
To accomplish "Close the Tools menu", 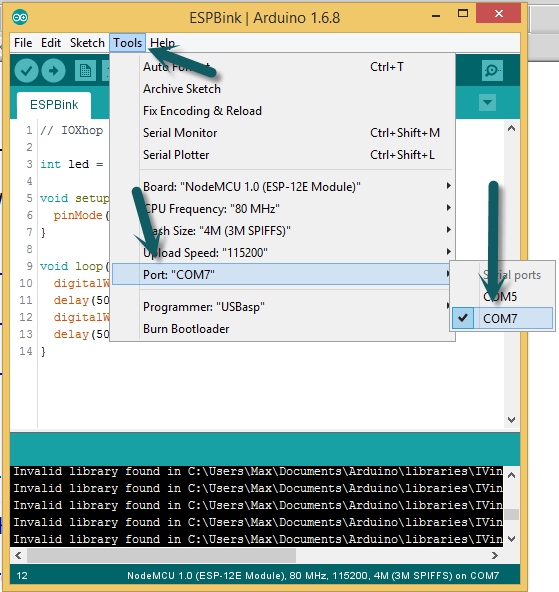I will coord(128,43).
